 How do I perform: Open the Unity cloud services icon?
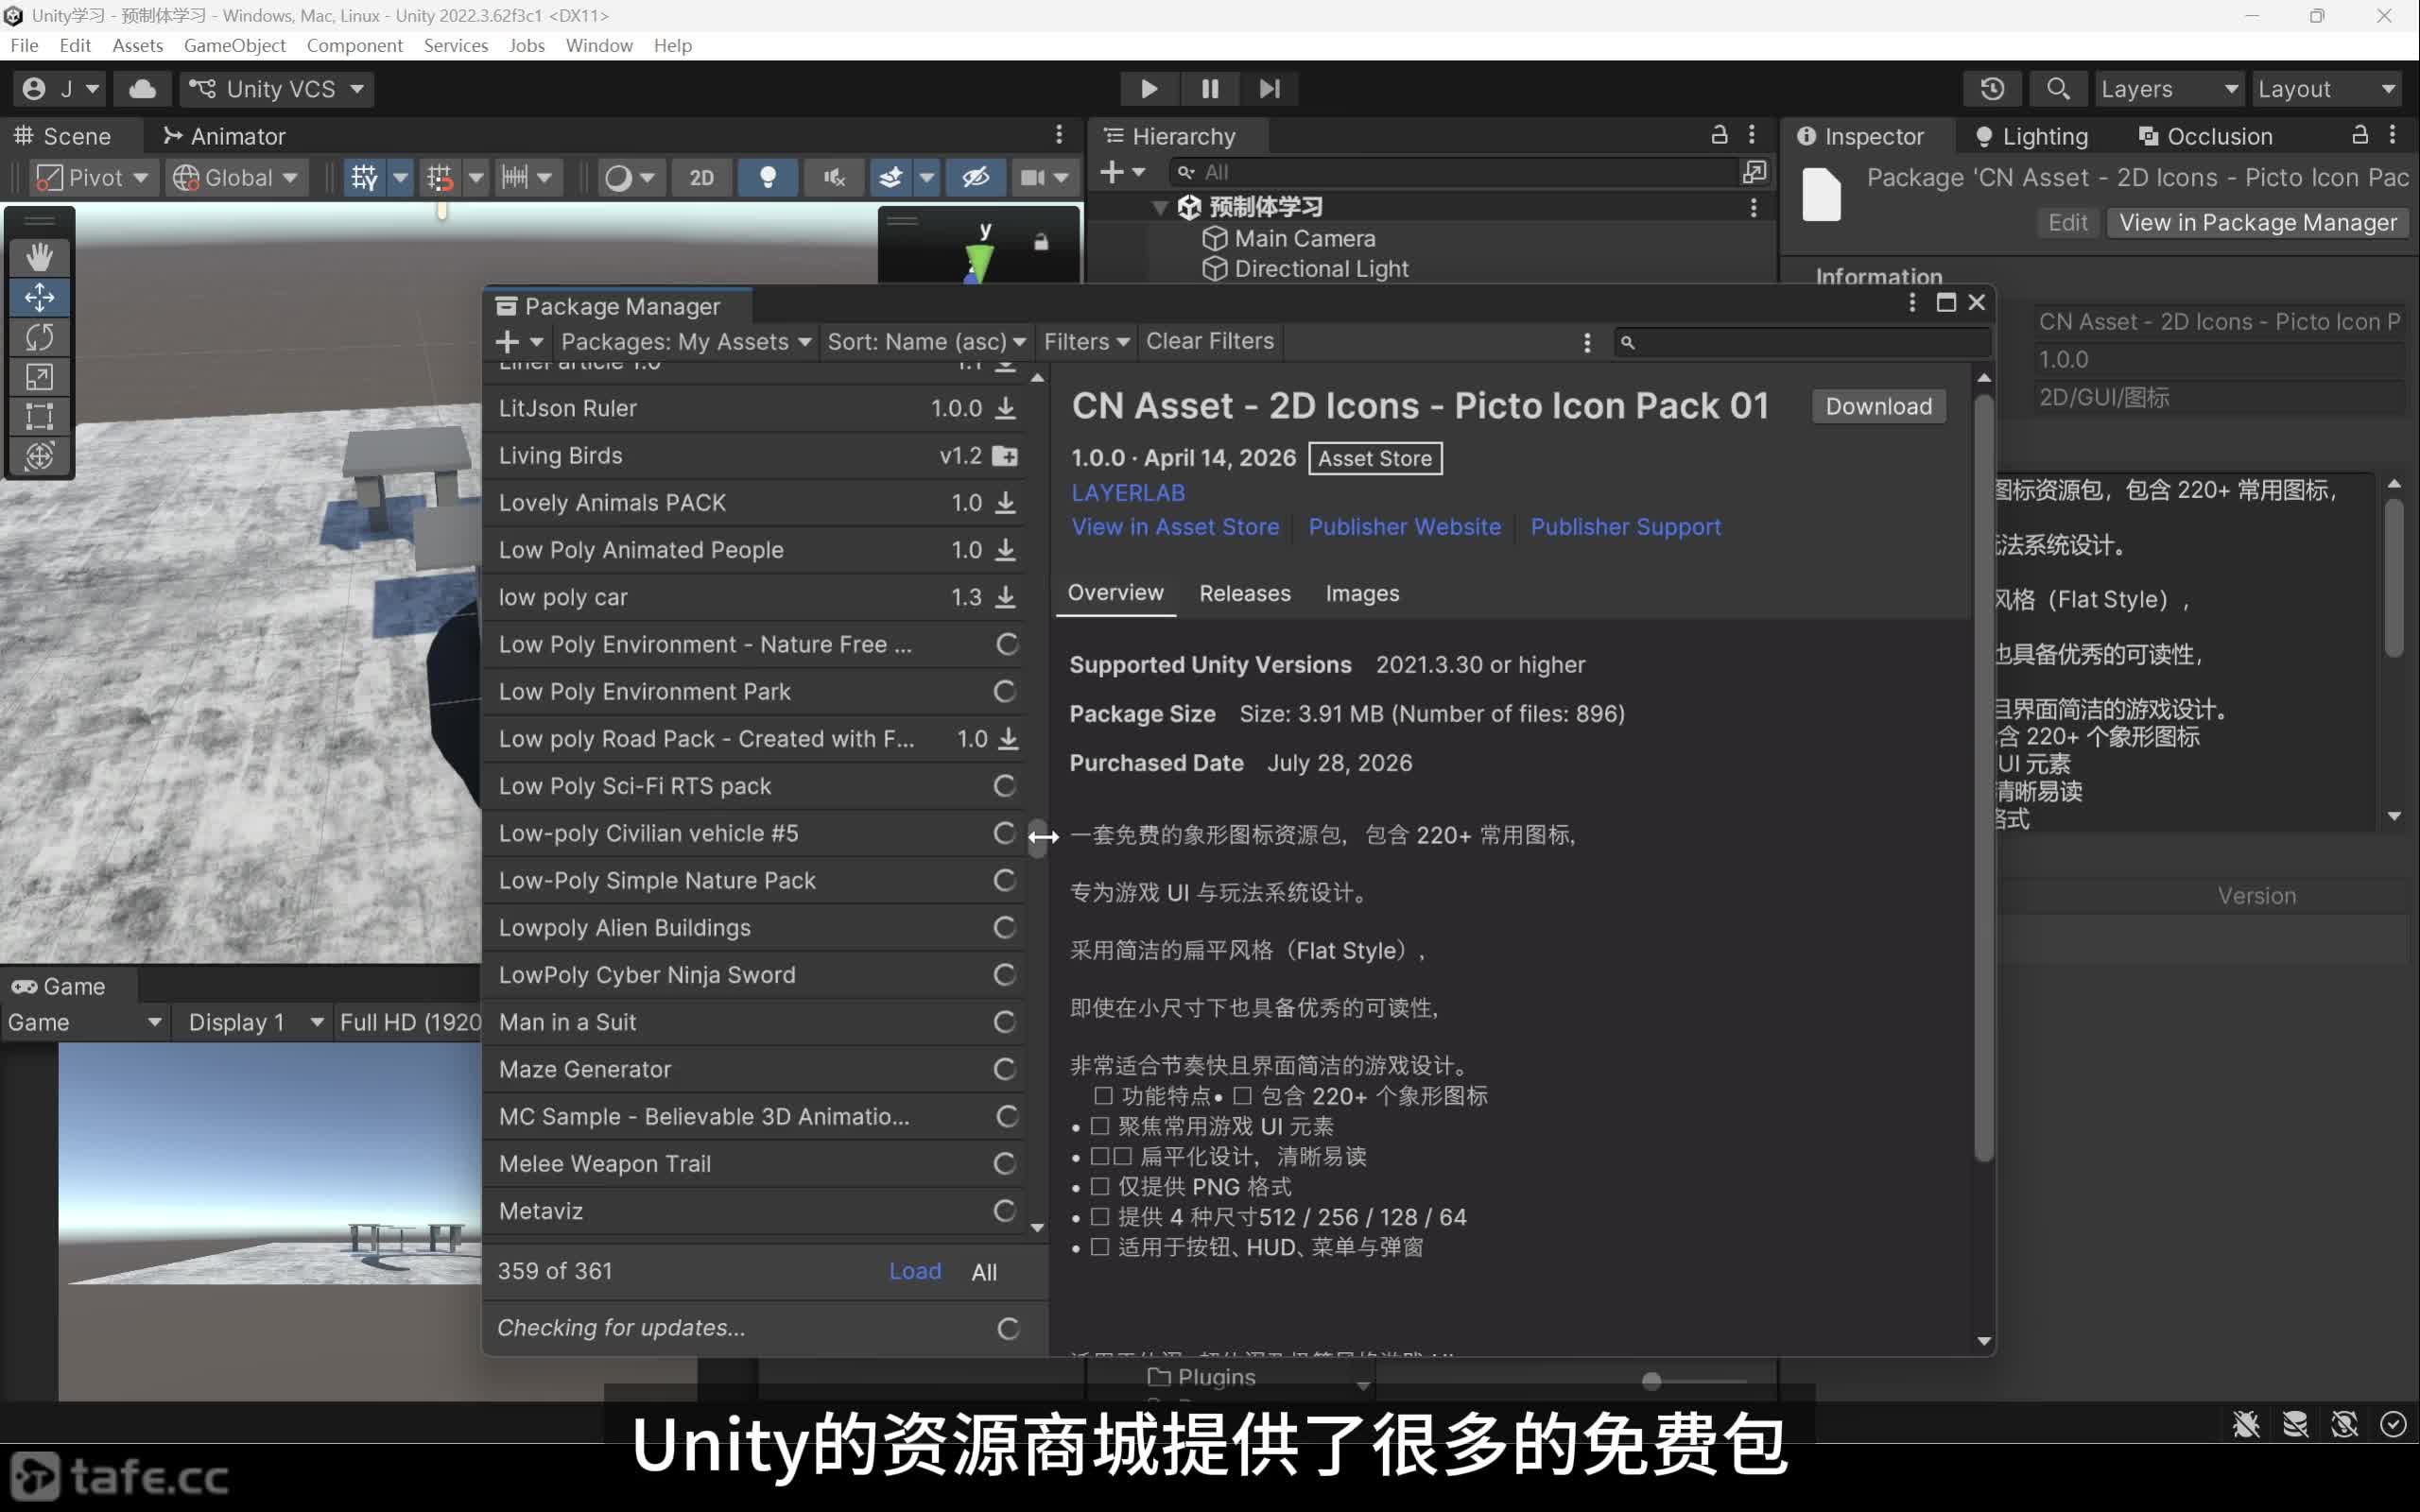click(143, 89)
